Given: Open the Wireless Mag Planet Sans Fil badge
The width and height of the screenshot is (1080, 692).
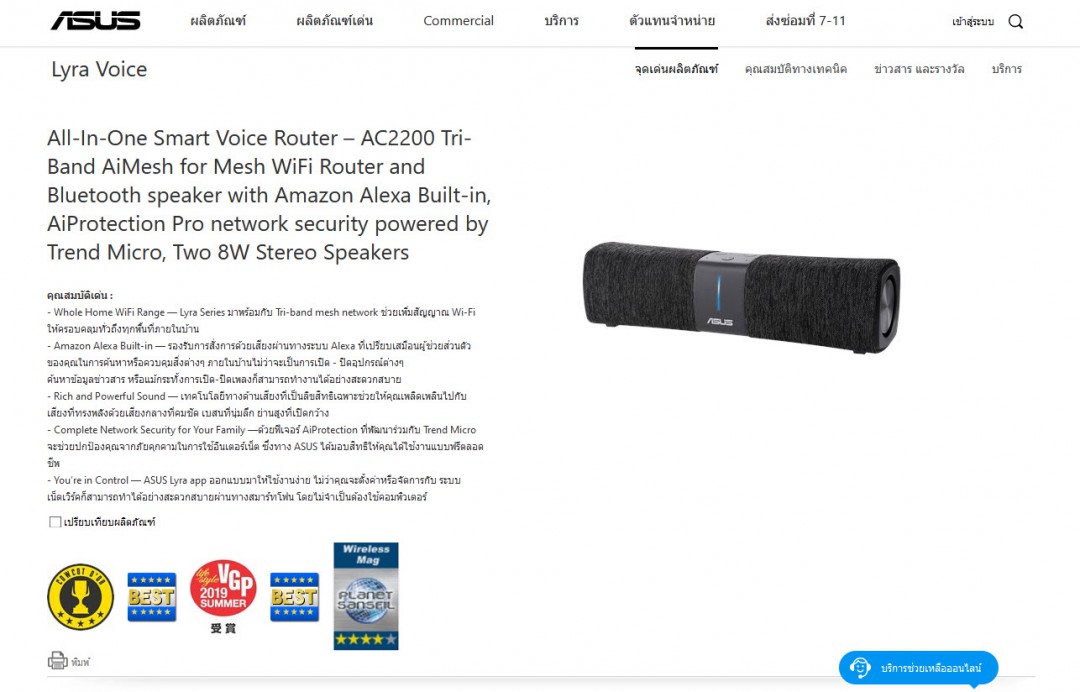Looking at the screenshot, I should pyautogui.click(x=366, y=596).
